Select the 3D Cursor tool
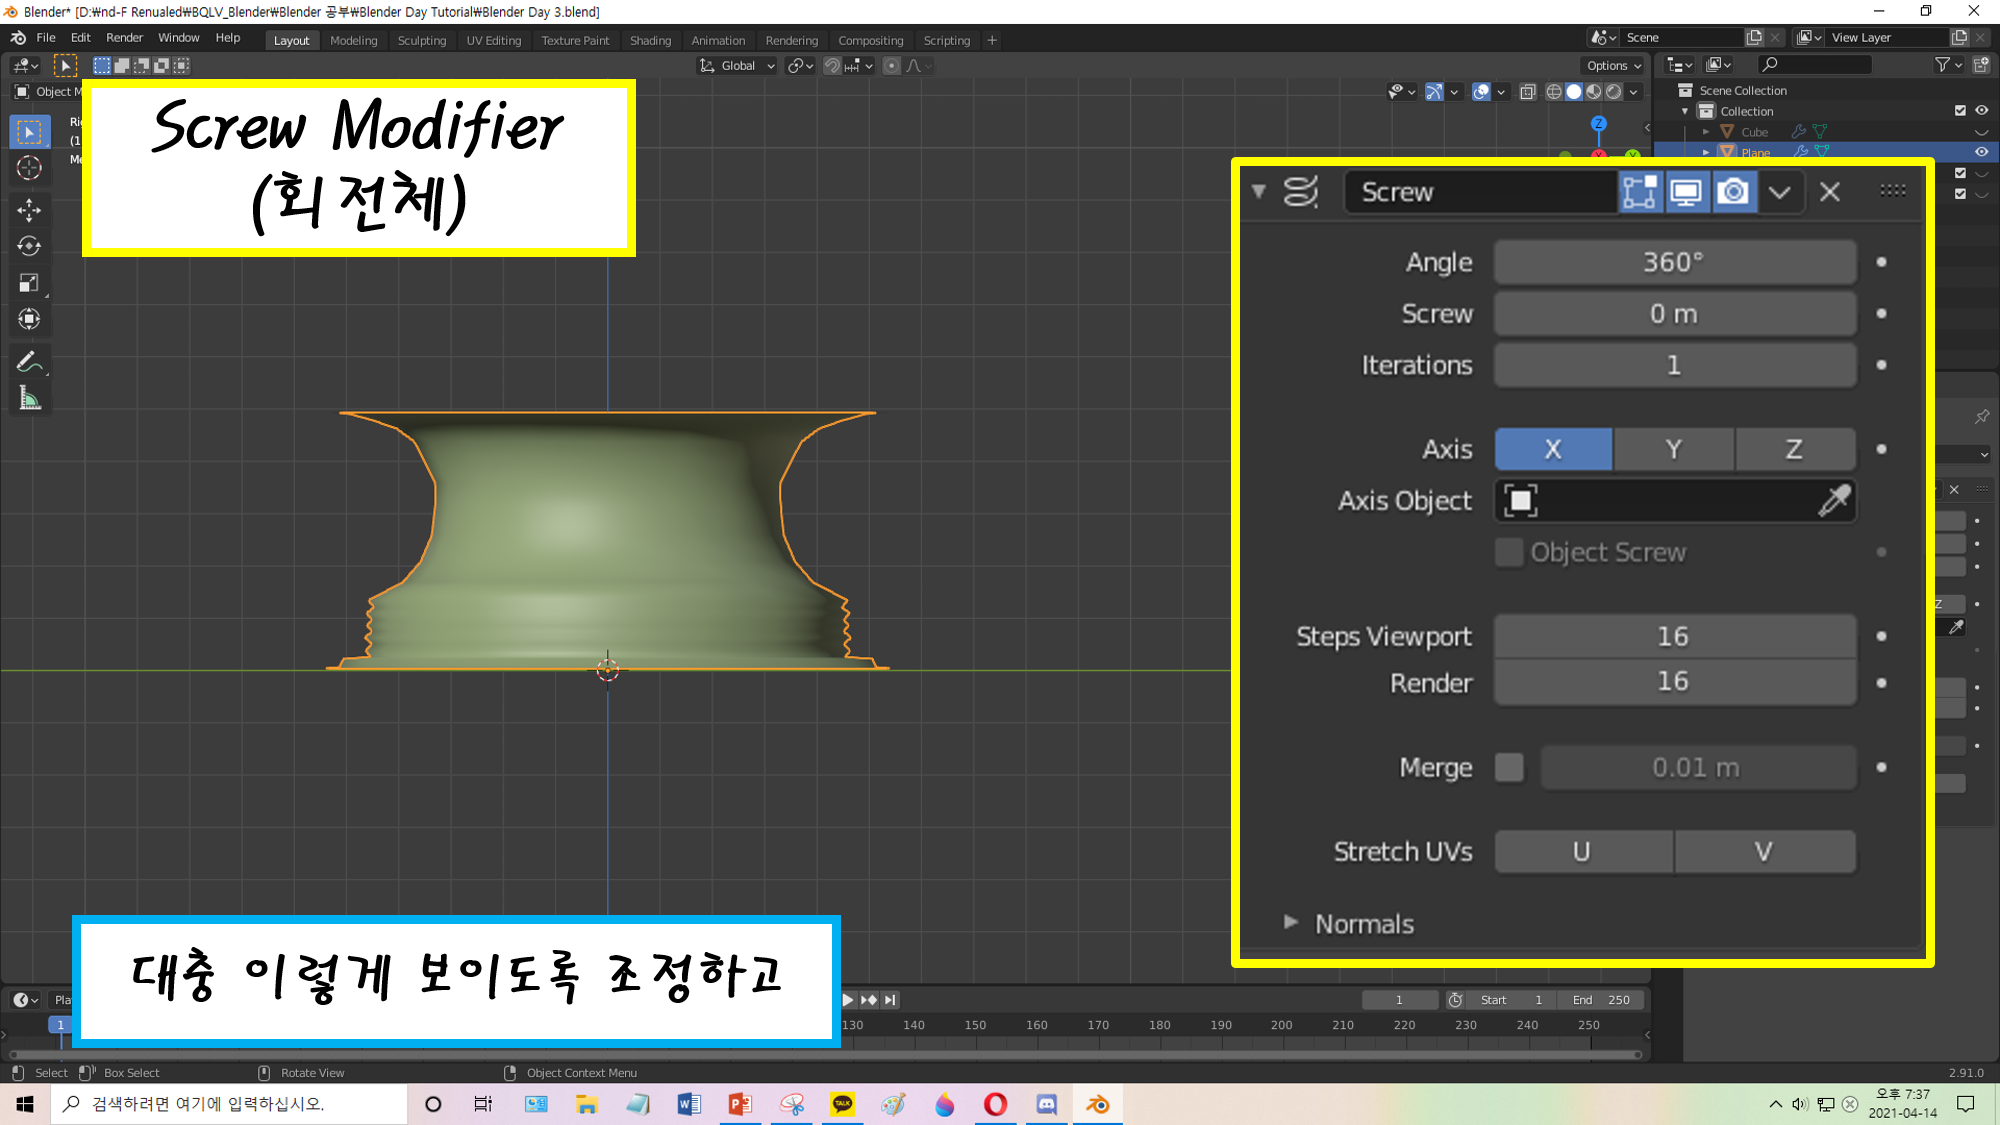 [x=29, y=168]
